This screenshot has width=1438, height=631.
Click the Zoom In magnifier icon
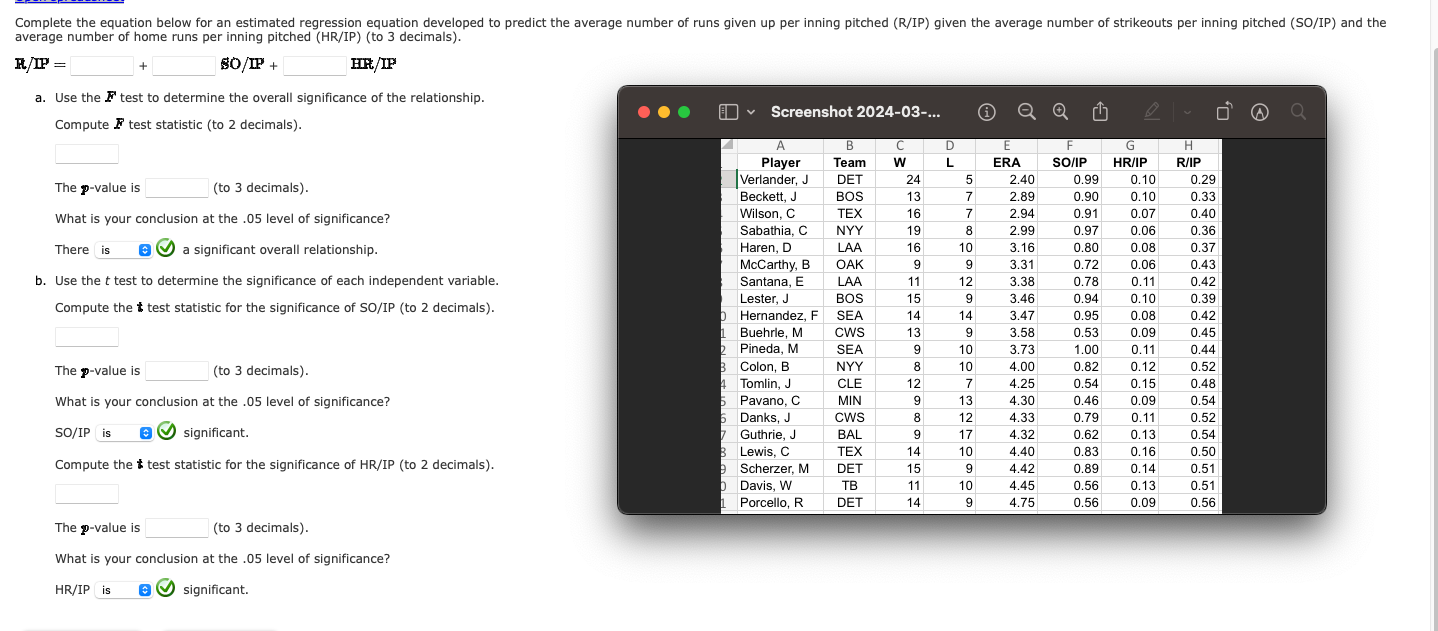click(1059, 112)
